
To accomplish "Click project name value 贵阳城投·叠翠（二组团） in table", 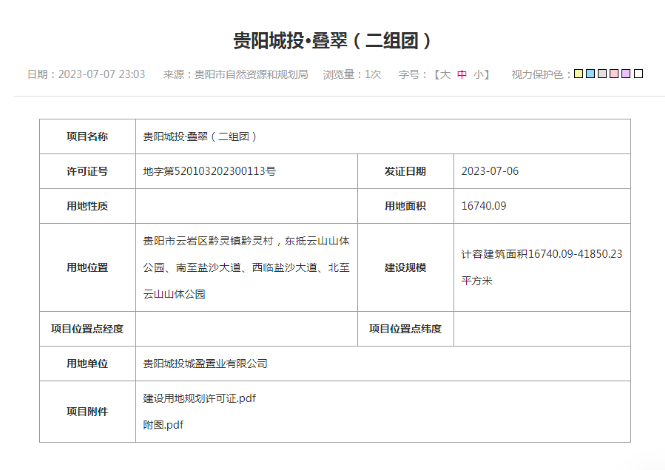I will tap(200, 137).
